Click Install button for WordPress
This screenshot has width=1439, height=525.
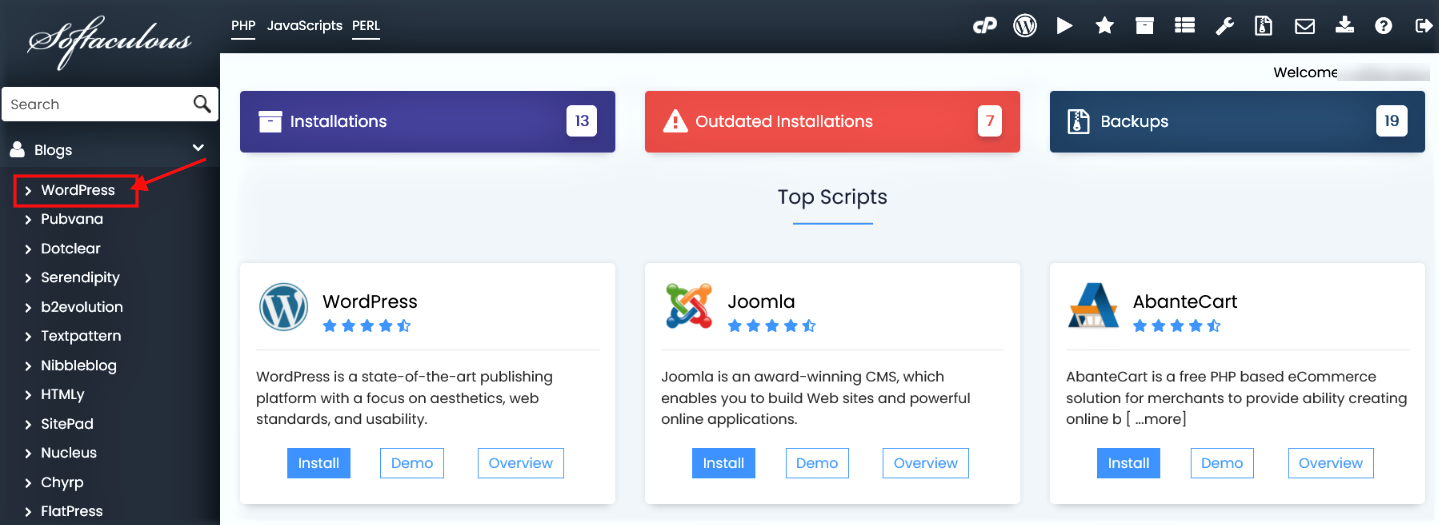(x=319, y=463)
